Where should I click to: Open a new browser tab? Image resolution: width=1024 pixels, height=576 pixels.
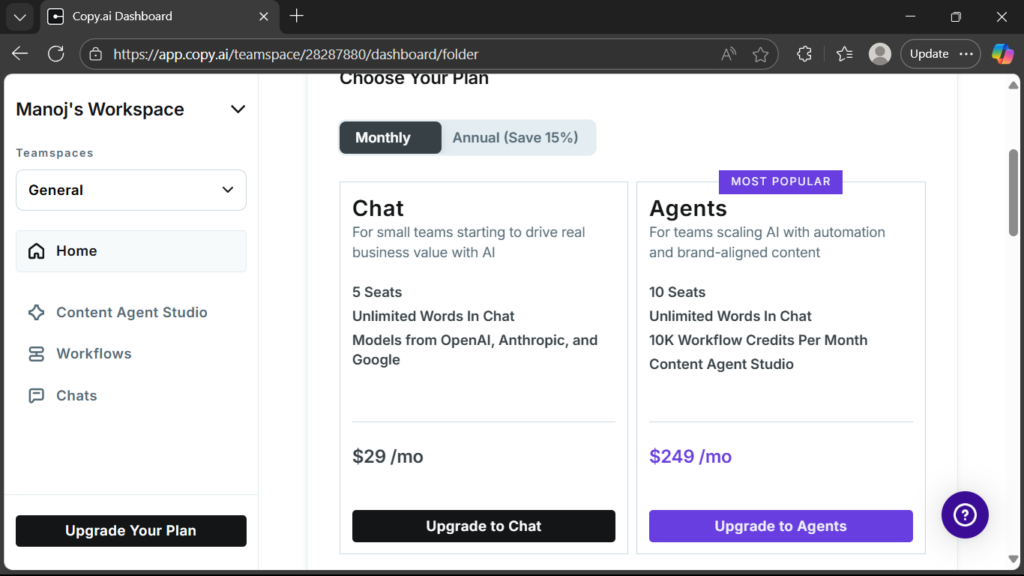[x=297, y=16]
